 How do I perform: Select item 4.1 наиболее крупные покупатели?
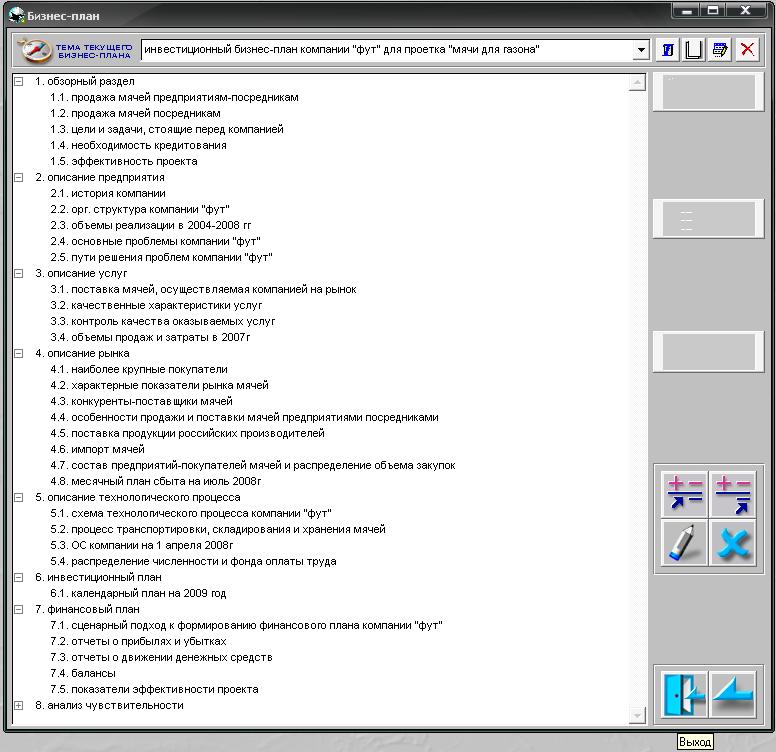click(x=139, y=370)
